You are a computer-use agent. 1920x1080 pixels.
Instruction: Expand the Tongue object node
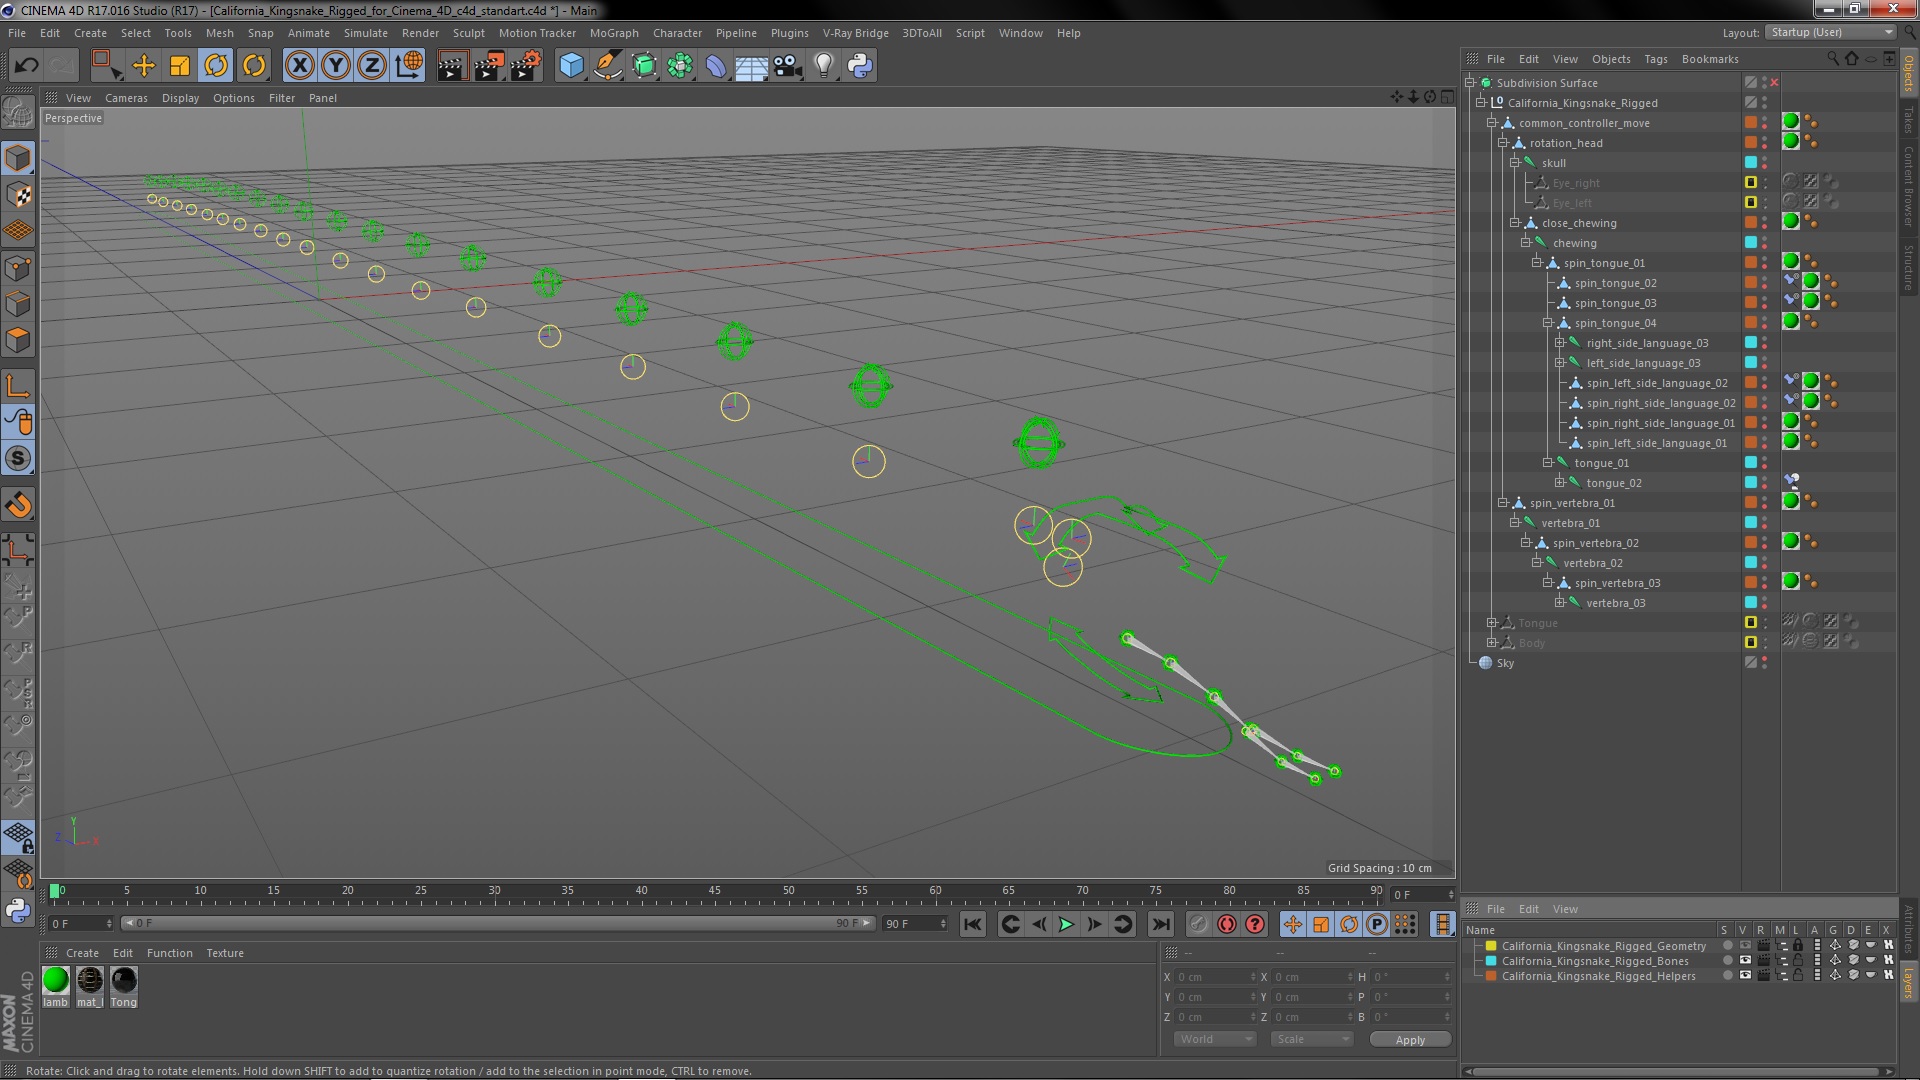(x=1491, y=623)
